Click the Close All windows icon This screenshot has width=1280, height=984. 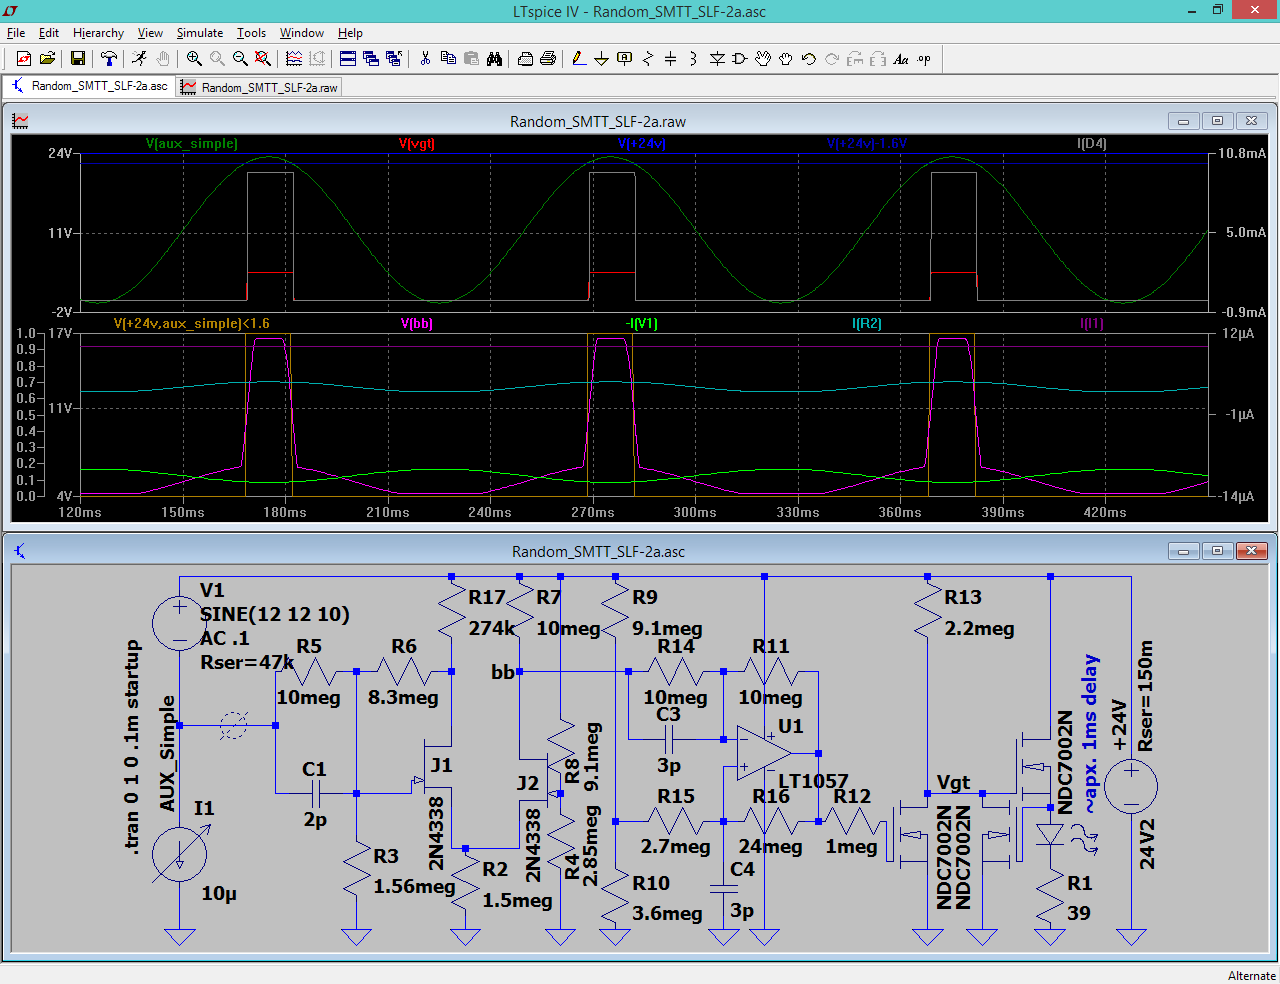[394, 59]
